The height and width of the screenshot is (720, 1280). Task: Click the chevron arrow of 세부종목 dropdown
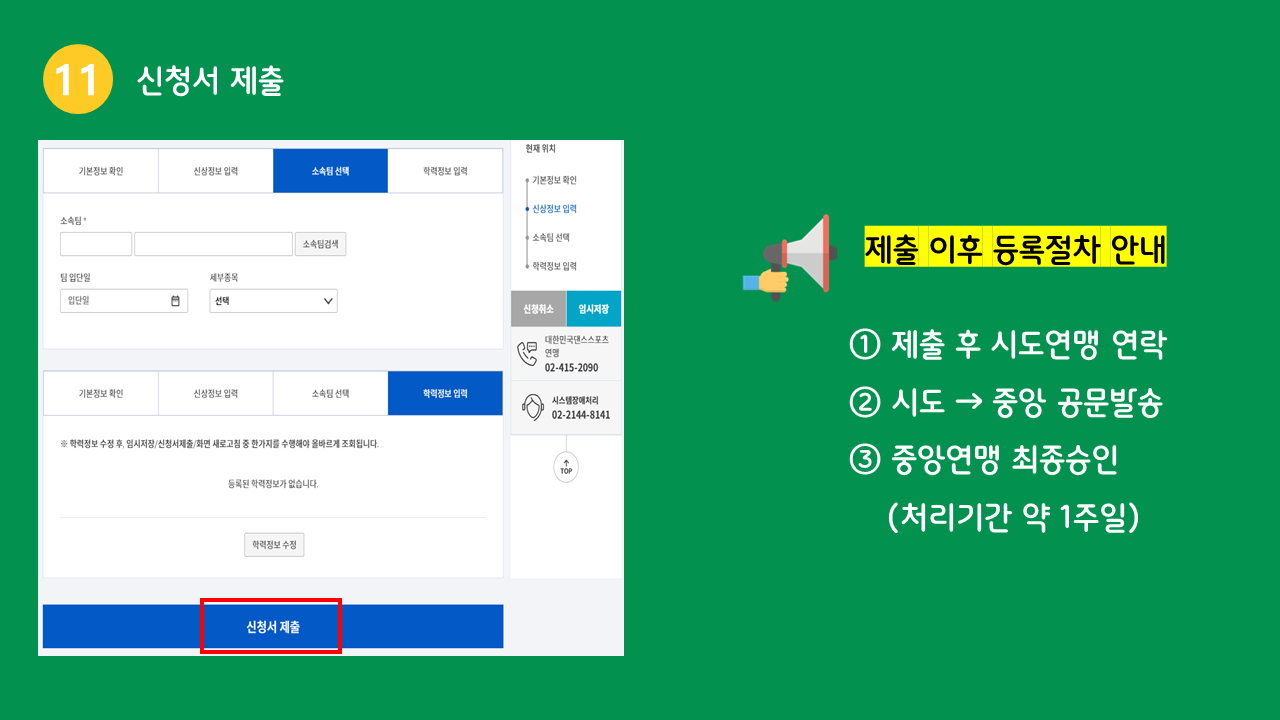328,300
